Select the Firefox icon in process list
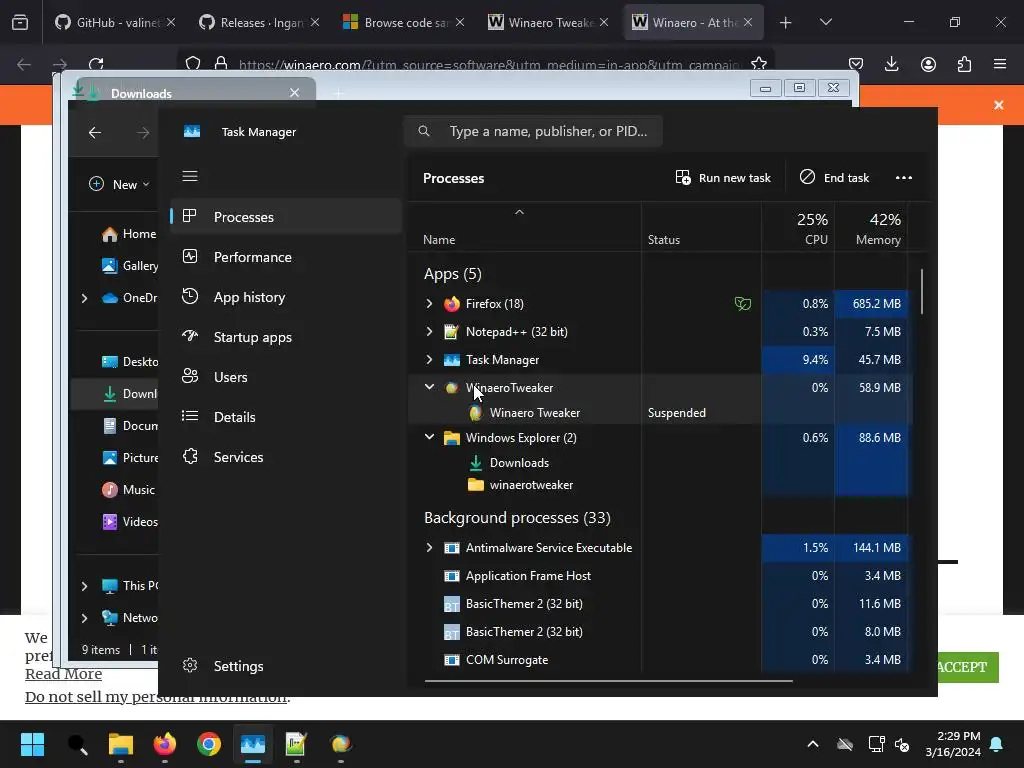The width and height of the screenshot is (1024, 768). point(451,304)
